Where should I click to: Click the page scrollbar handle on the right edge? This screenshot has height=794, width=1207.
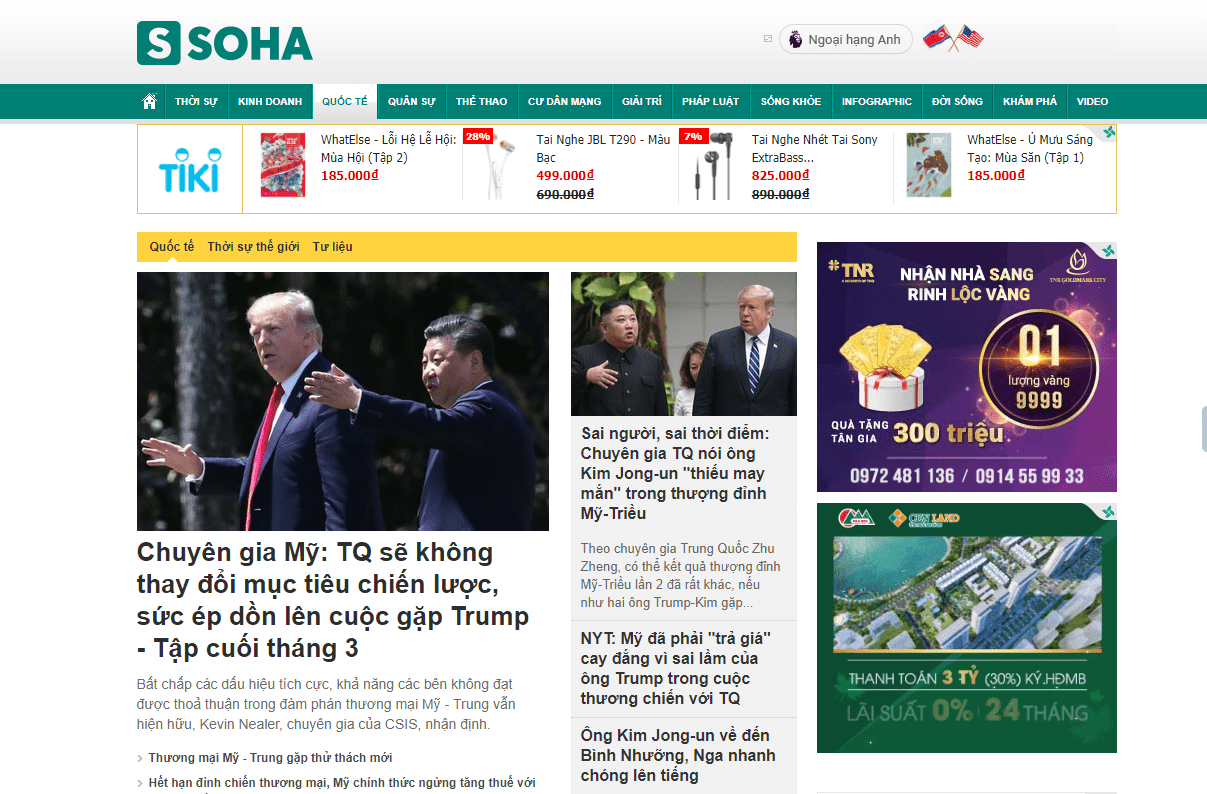(1203, 429)
